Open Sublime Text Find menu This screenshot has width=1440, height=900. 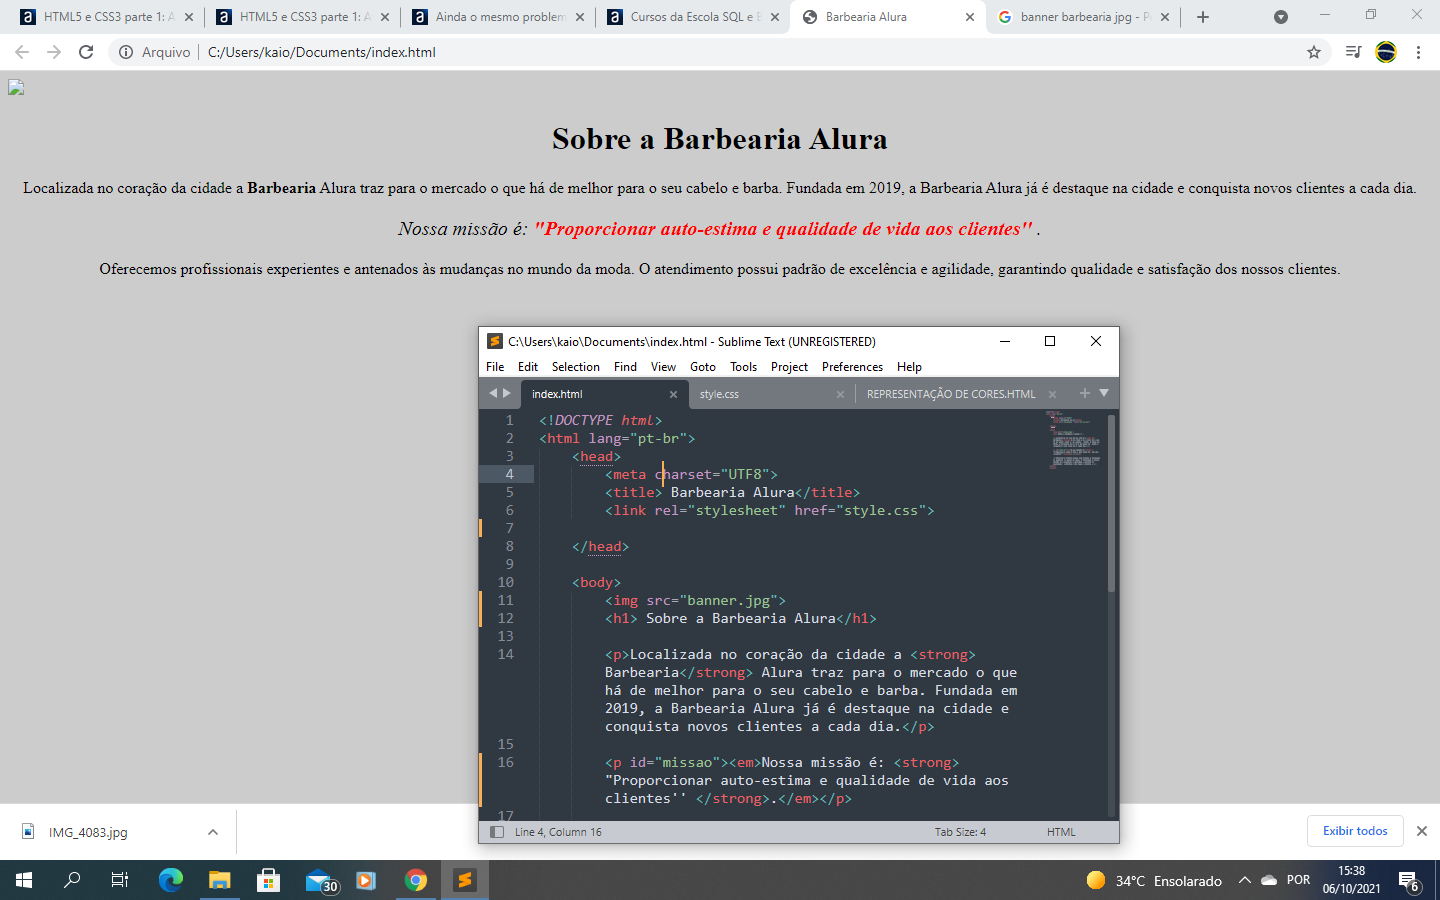click(625, 367)
